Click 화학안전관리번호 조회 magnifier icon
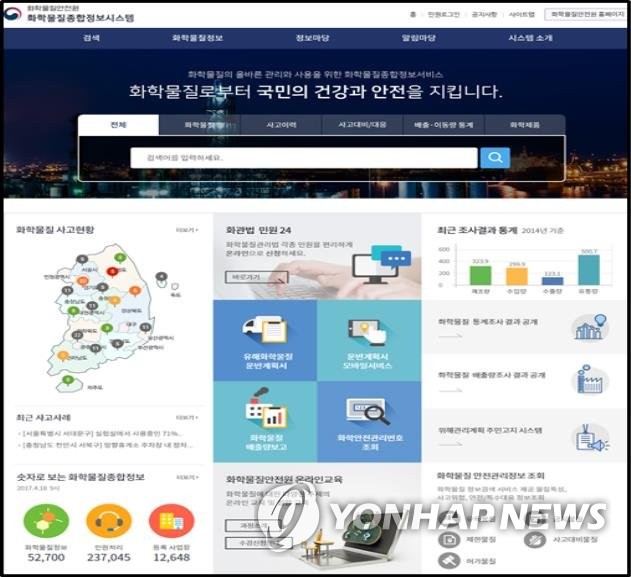The width and height of the screenshot is (631, 577). click(x=368, y=411)
